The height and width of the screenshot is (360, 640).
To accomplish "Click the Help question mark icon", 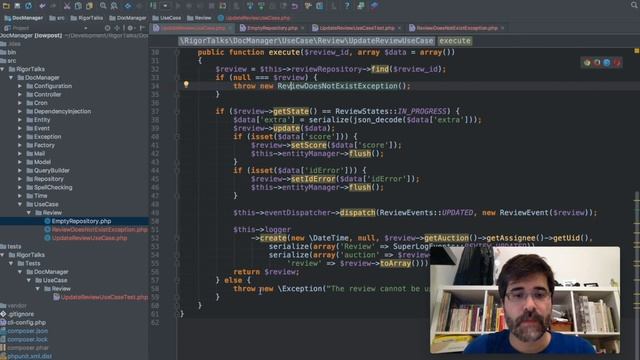I will click(x=347, y=6).
